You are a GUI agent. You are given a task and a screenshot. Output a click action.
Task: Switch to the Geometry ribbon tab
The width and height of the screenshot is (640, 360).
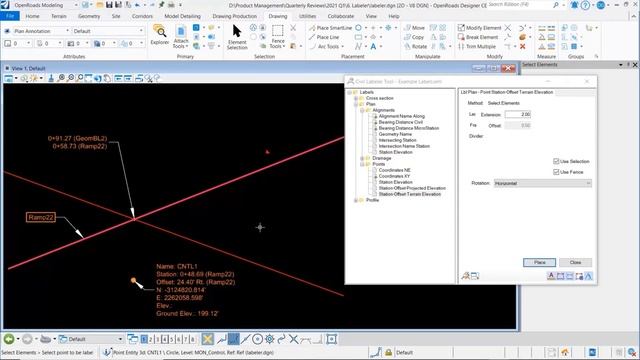[x=89, y=16]
